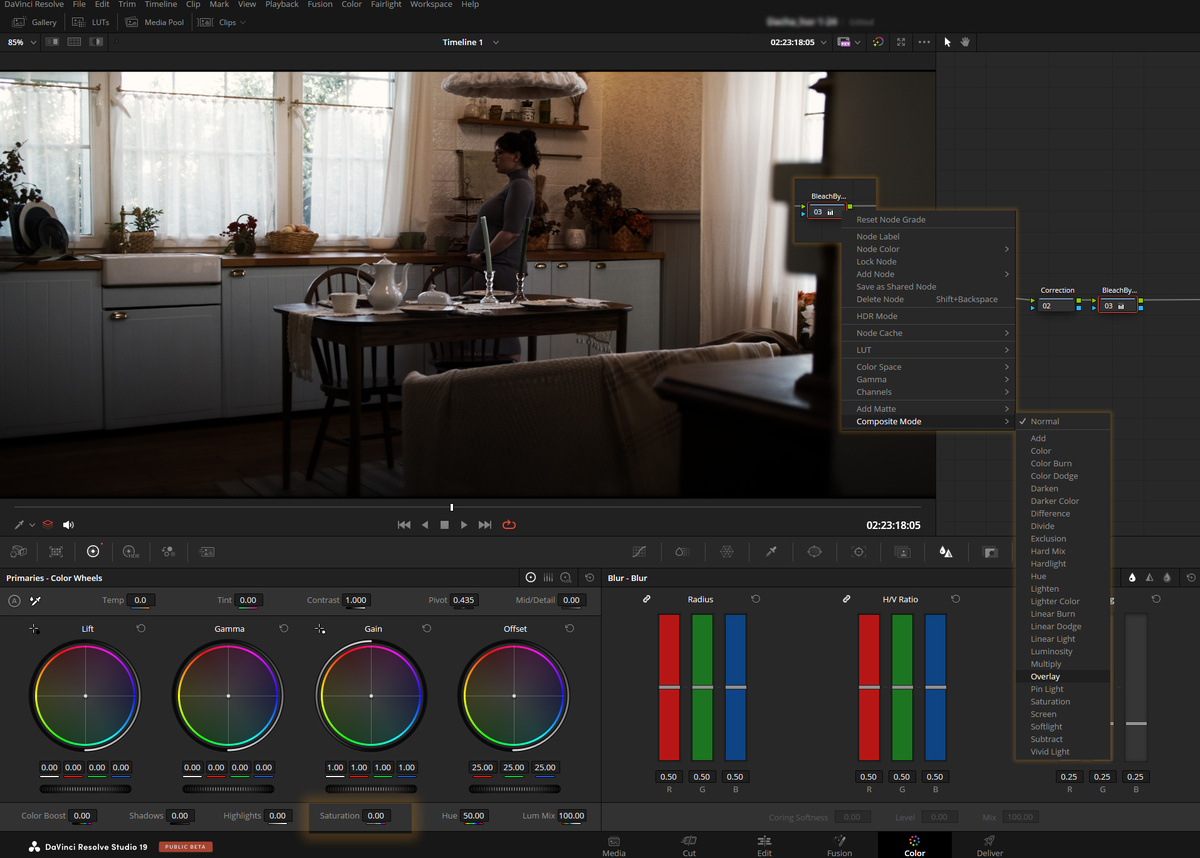Go to the Fusion page

pos(840,846)
